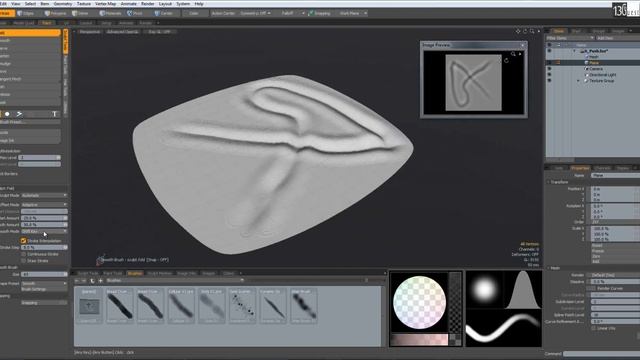Viewport: 640px width, 360px height.
Task: Switch to the Channels tab in properties
Action: [602, 168]
